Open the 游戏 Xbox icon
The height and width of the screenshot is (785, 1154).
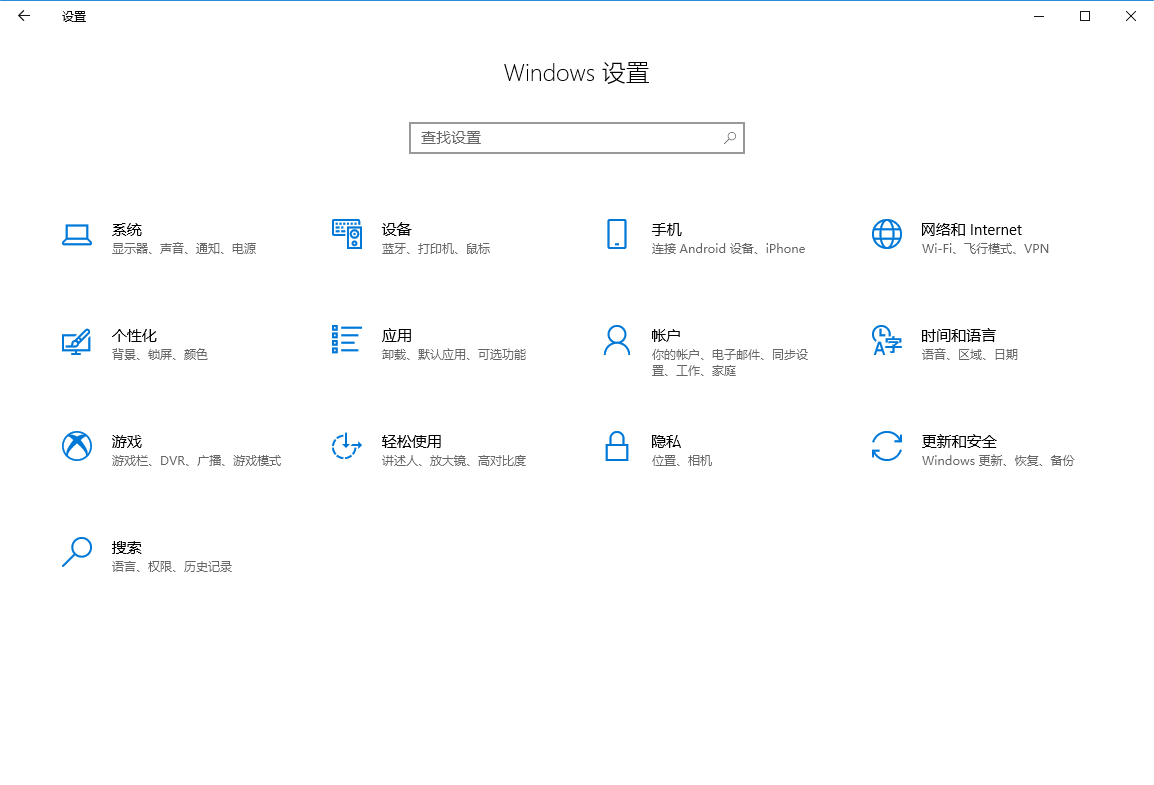[77, 446]
